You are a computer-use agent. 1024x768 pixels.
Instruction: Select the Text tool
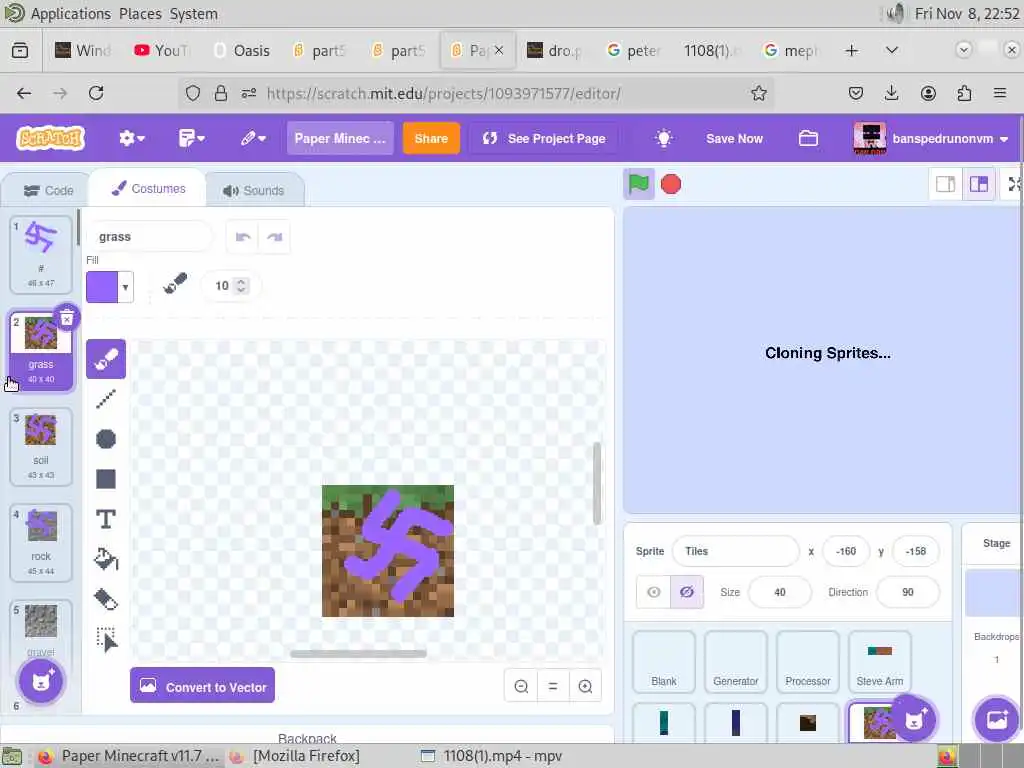[x=106, y=519]
